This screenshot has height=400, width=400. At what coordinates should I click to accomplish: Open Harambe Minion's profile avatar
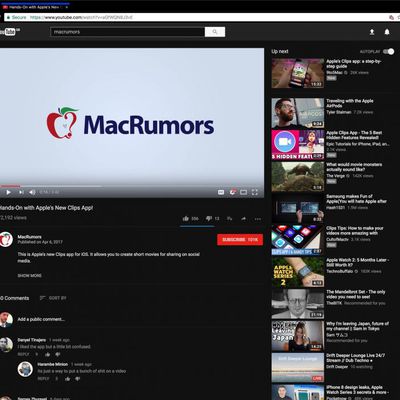(25, 369)
